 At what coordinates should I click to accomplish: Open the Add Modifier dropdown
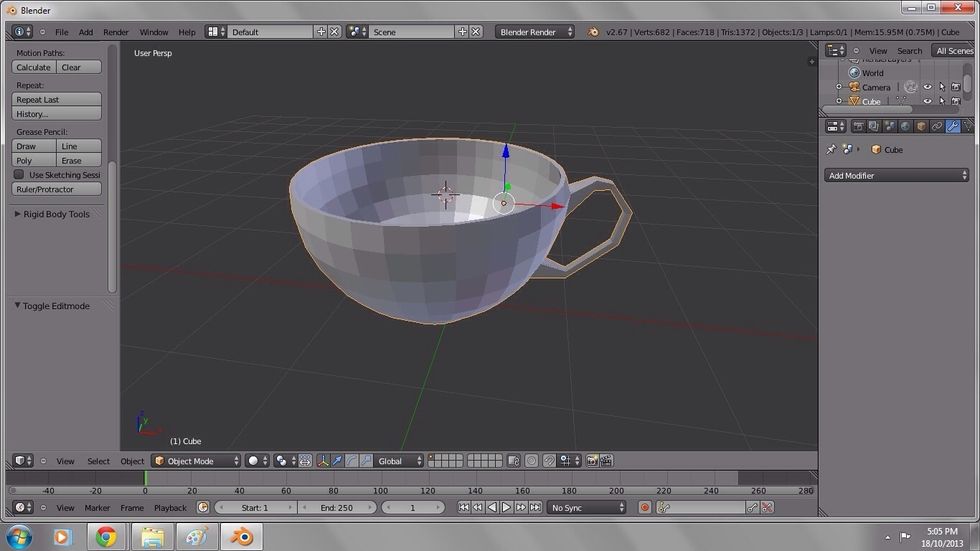(896, 175)
